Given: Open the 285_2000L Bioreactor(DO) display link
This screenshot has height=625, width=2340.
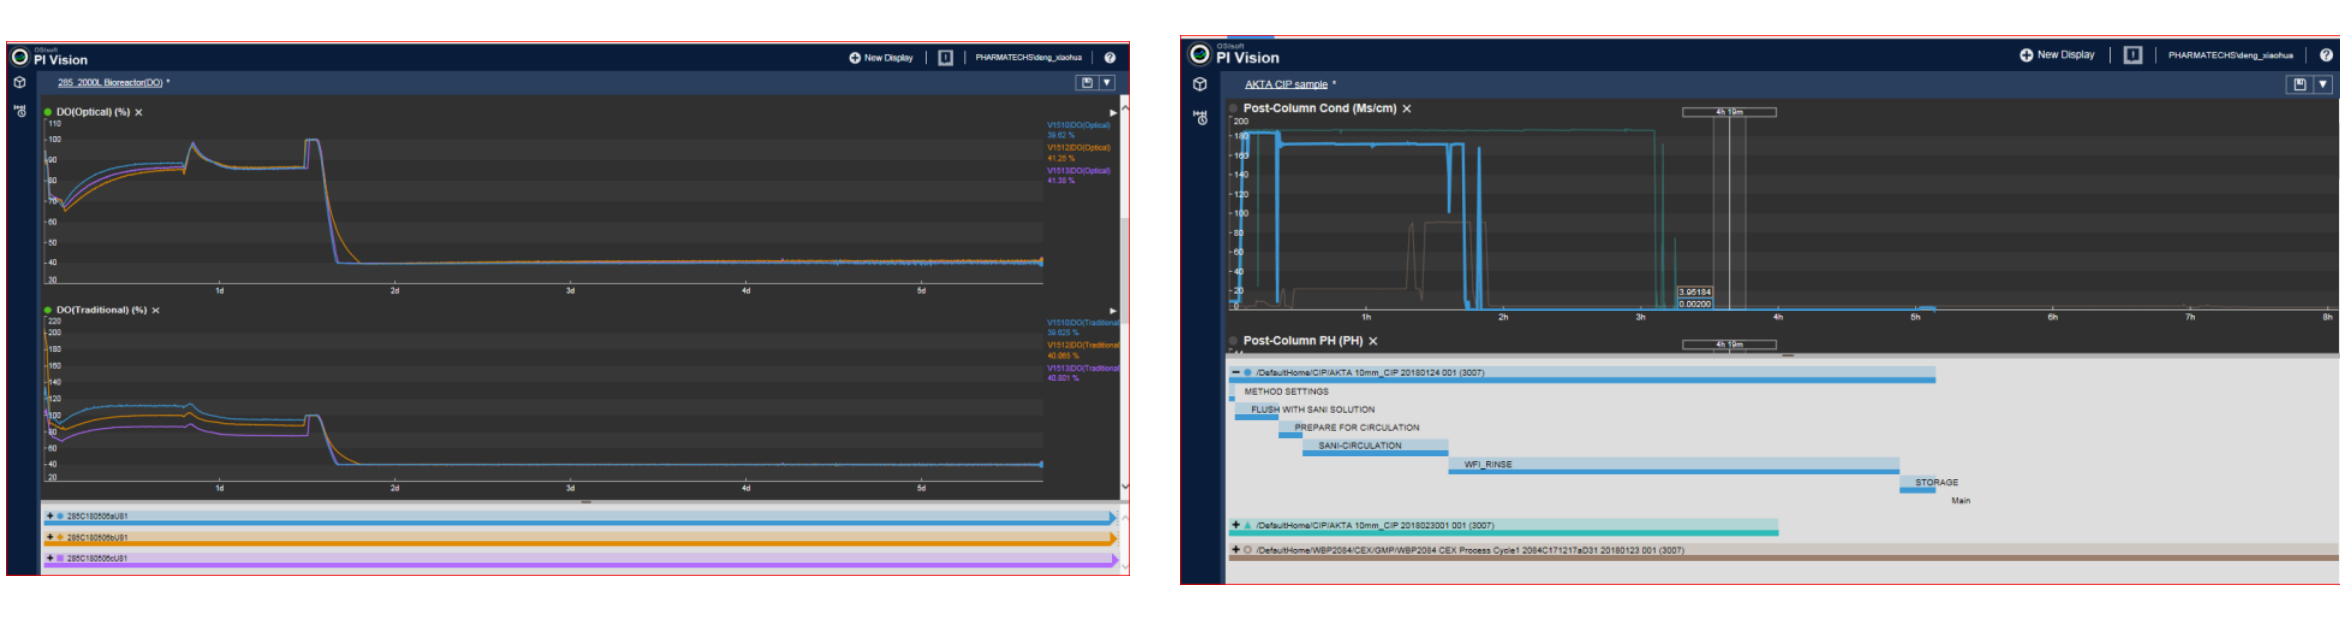Looking at the screenshot, I should point(110,83).
